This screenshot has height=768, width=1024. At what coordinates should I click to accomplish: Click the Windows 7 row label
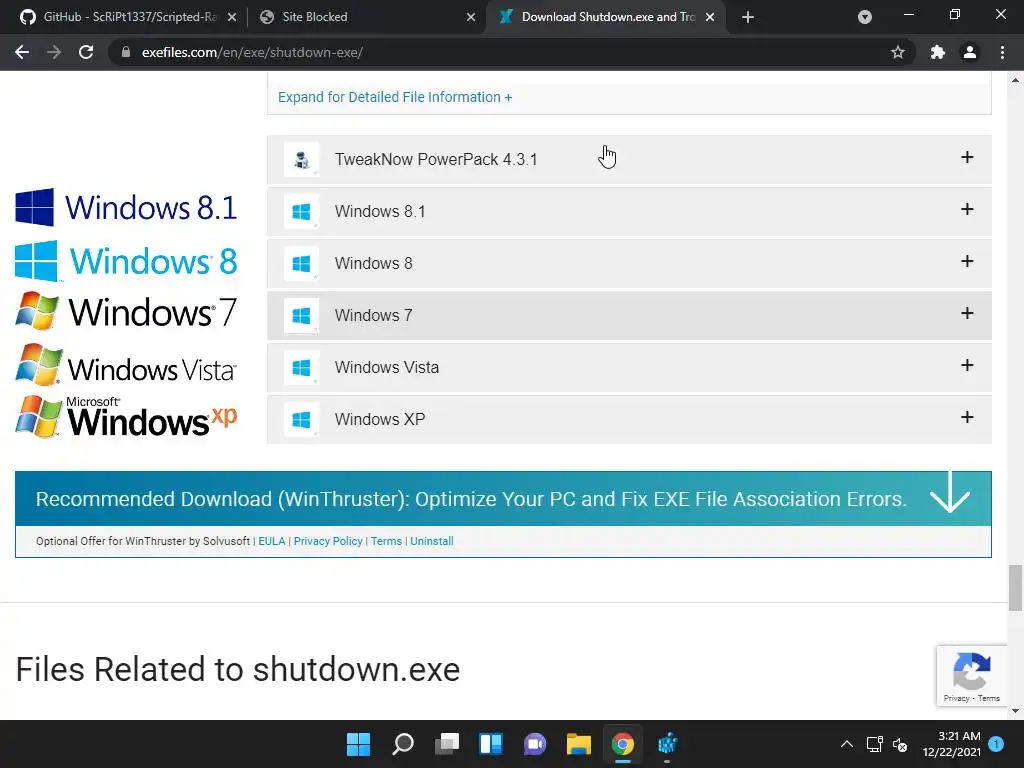(x=374, y=315)
